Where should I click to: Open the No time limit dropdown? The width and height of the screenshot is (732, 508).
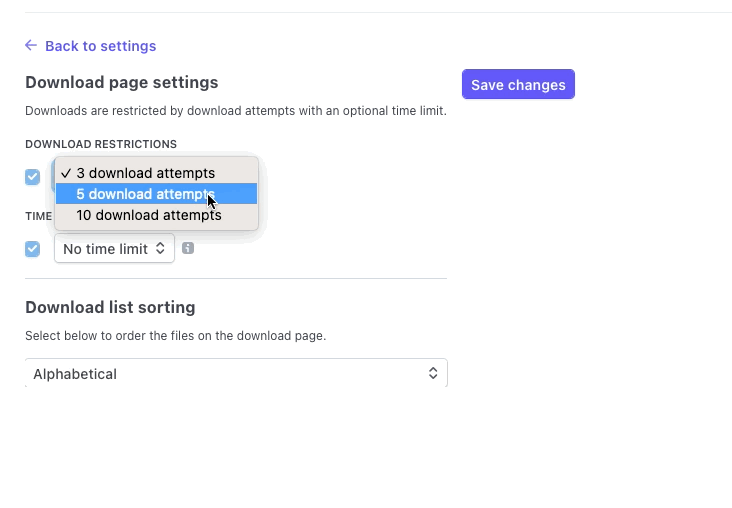tap(105, 249)
